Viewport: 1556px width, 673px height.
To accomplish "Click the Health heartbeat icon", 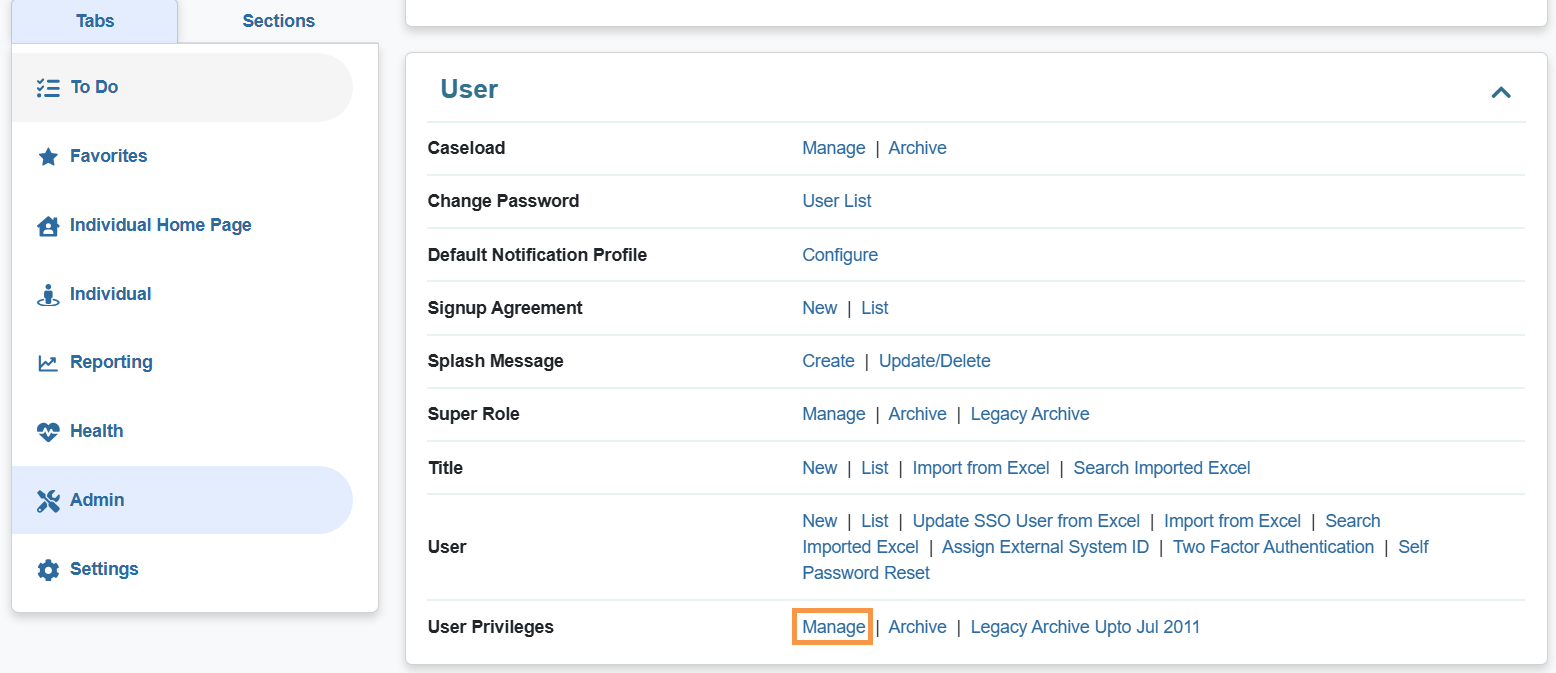I will pos(48,432).
